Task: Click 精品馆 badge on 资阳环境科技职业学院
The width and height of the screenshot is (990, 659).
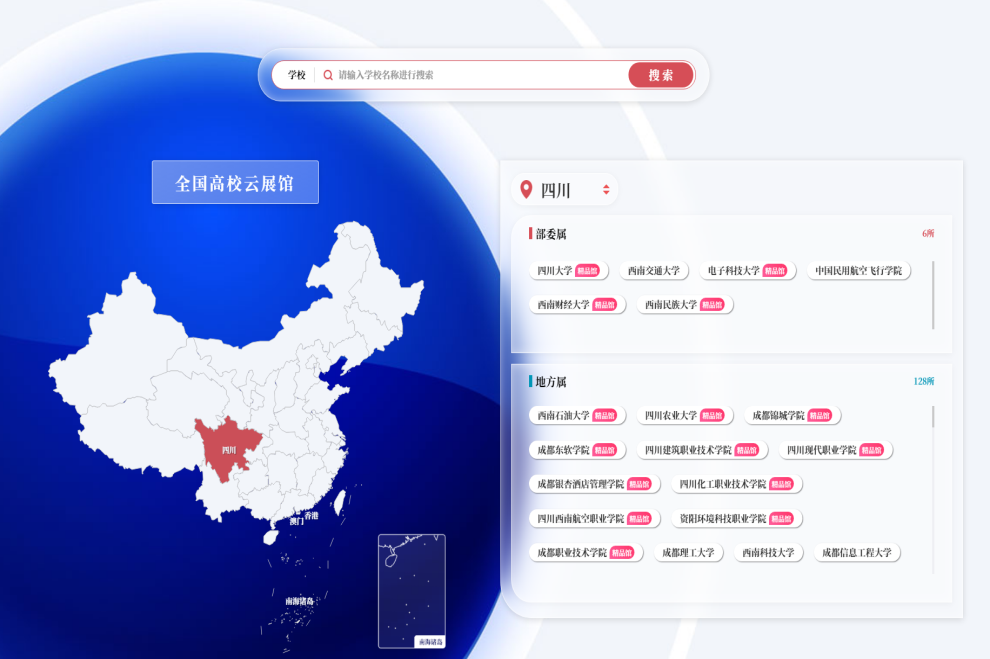Action: (x=781, y=518)
